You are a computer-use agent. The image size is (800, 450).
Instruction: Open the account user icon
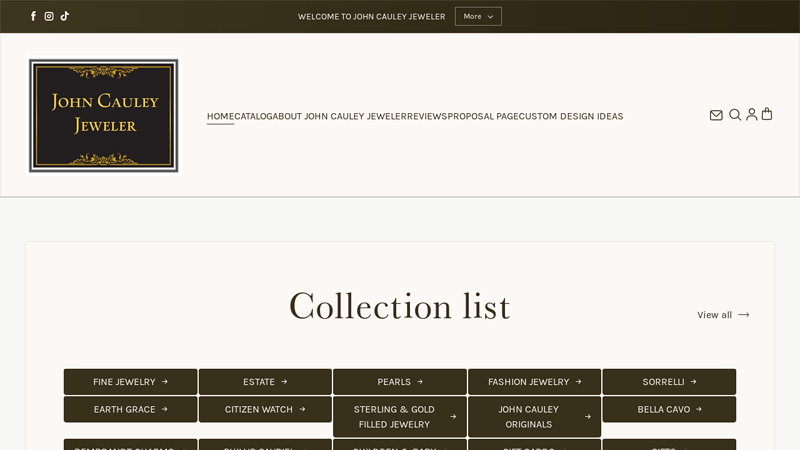coord(752,114)
